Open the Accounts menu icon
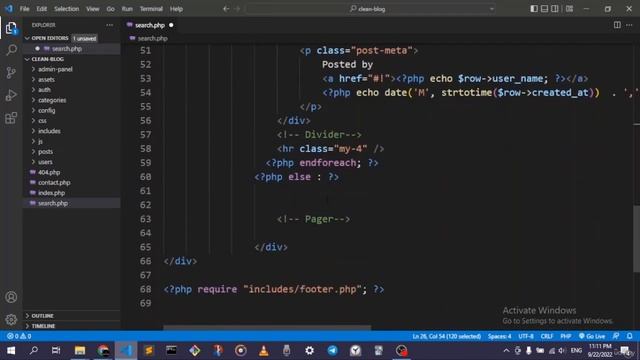 click(11, 297)
